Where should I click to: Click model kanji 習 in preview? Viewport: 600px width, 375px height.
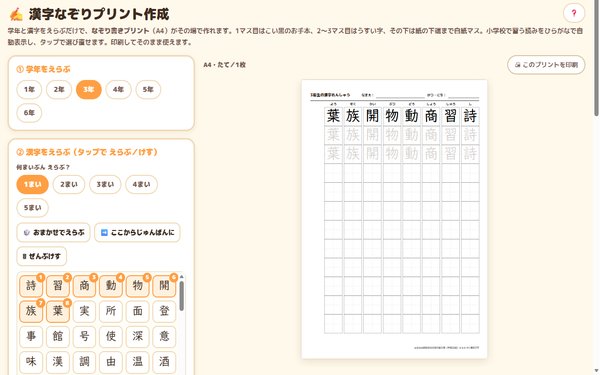451,116
